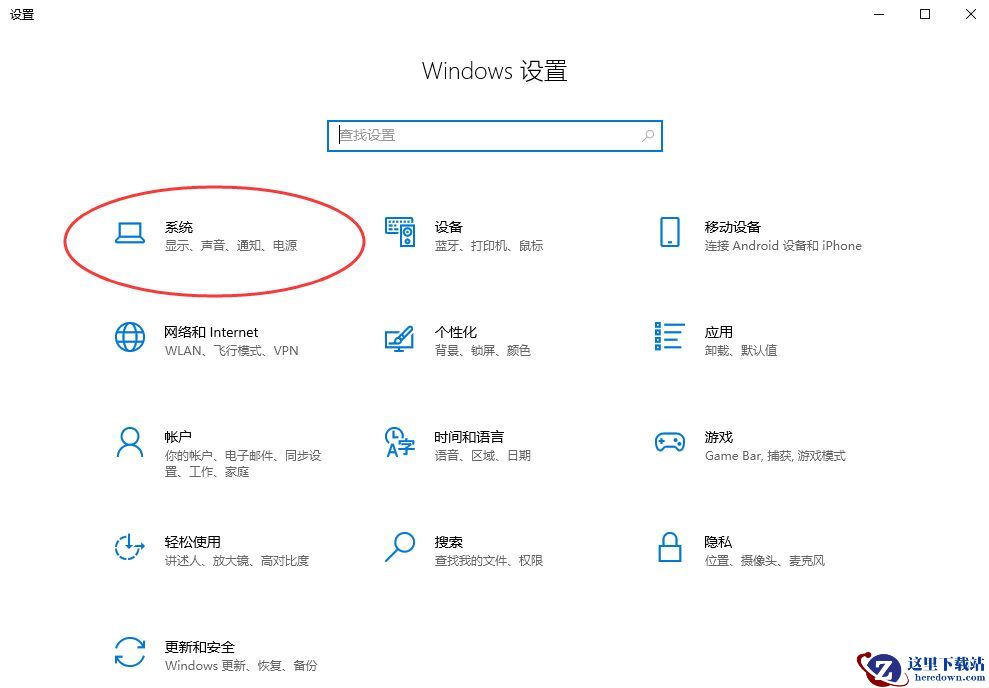Open the 时间和语言 clock icon
This screenshot has height=688, width=989.
[400, 442]
